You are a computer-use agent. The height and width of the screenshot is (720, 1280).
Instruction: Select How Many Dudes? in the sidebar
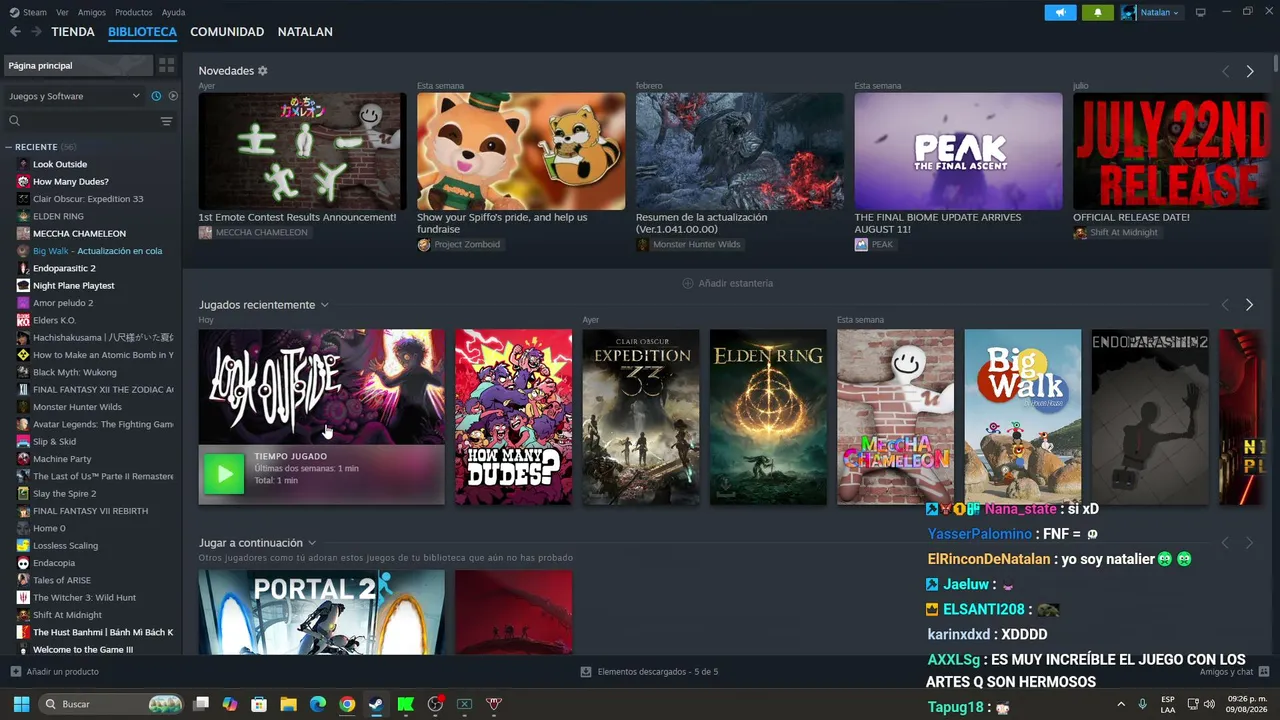click(x=71, y=182)
